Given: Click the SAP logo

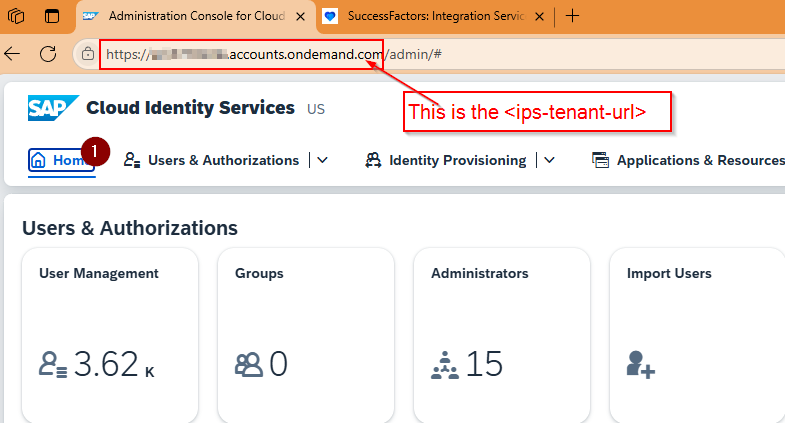Looking at the screenshot, I should point(53,108).
